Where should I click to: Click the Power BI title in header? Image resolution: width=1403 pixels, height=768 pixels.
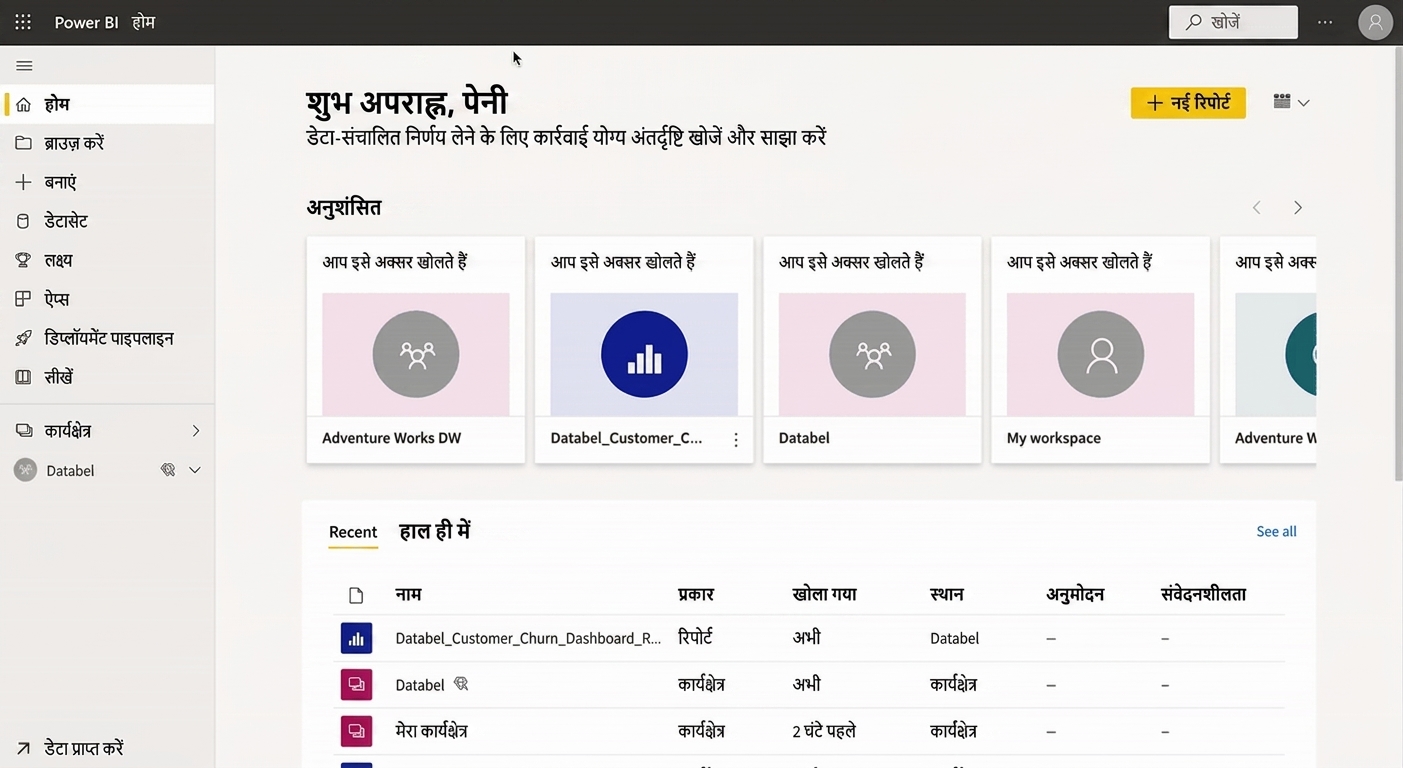pyautogui.click(x=86, y=22)
